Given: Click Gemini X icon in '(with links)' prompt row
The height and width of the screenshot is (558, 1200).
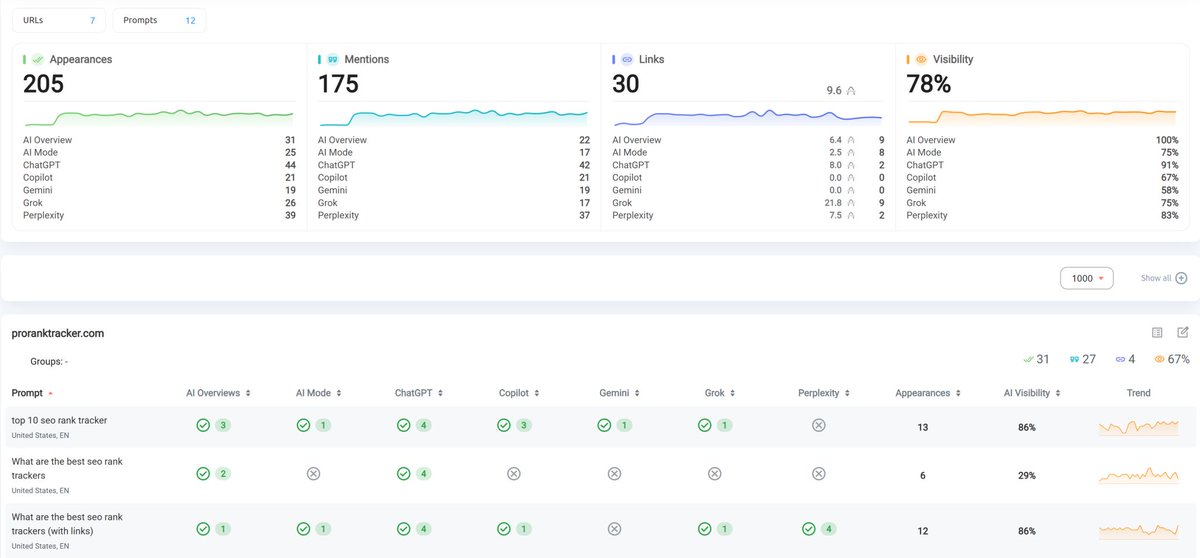Looking at the screenshot, I should (614, 528).
